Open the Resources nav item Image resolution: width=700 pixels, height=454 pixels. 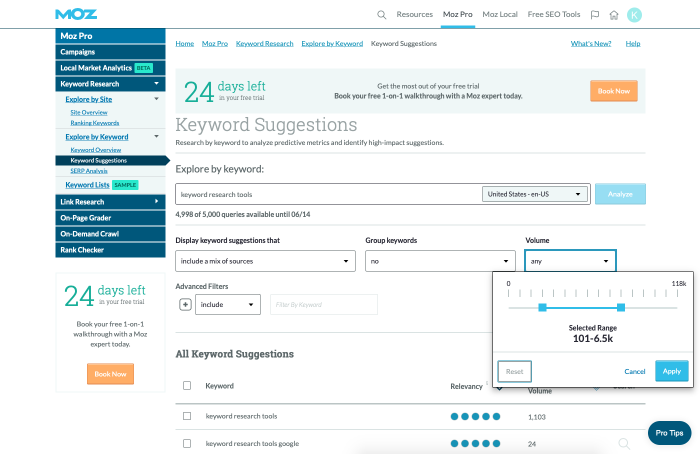pyautogui.click(x=414, y=14)
